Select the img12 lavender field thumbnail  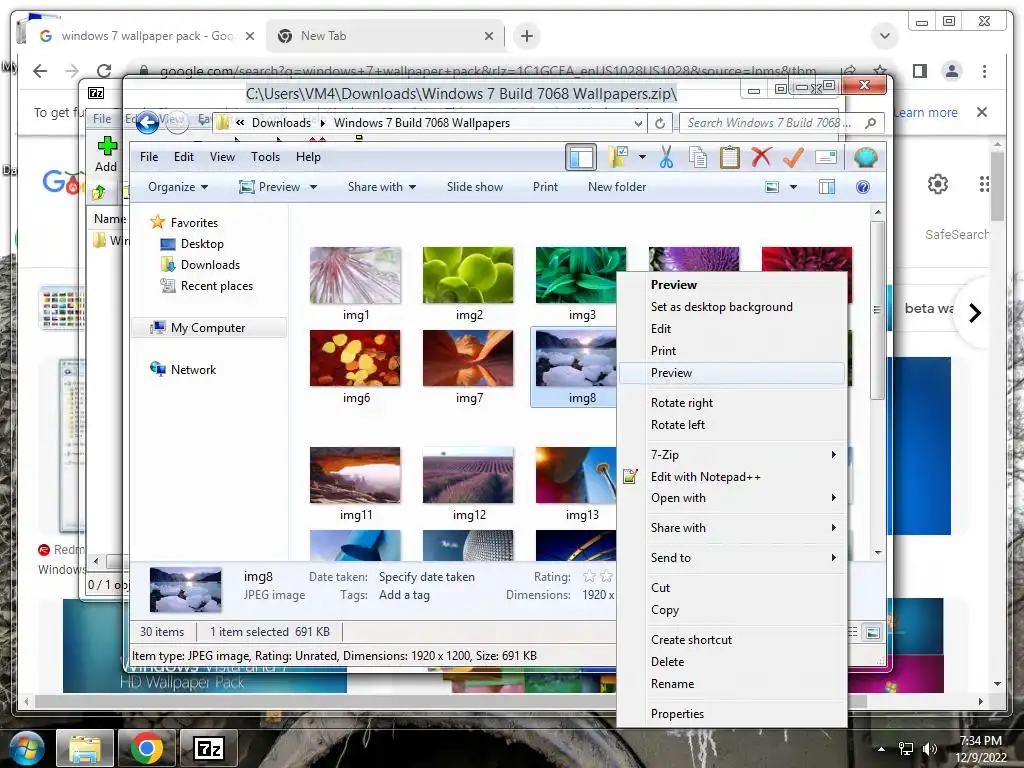click(468, 475)
